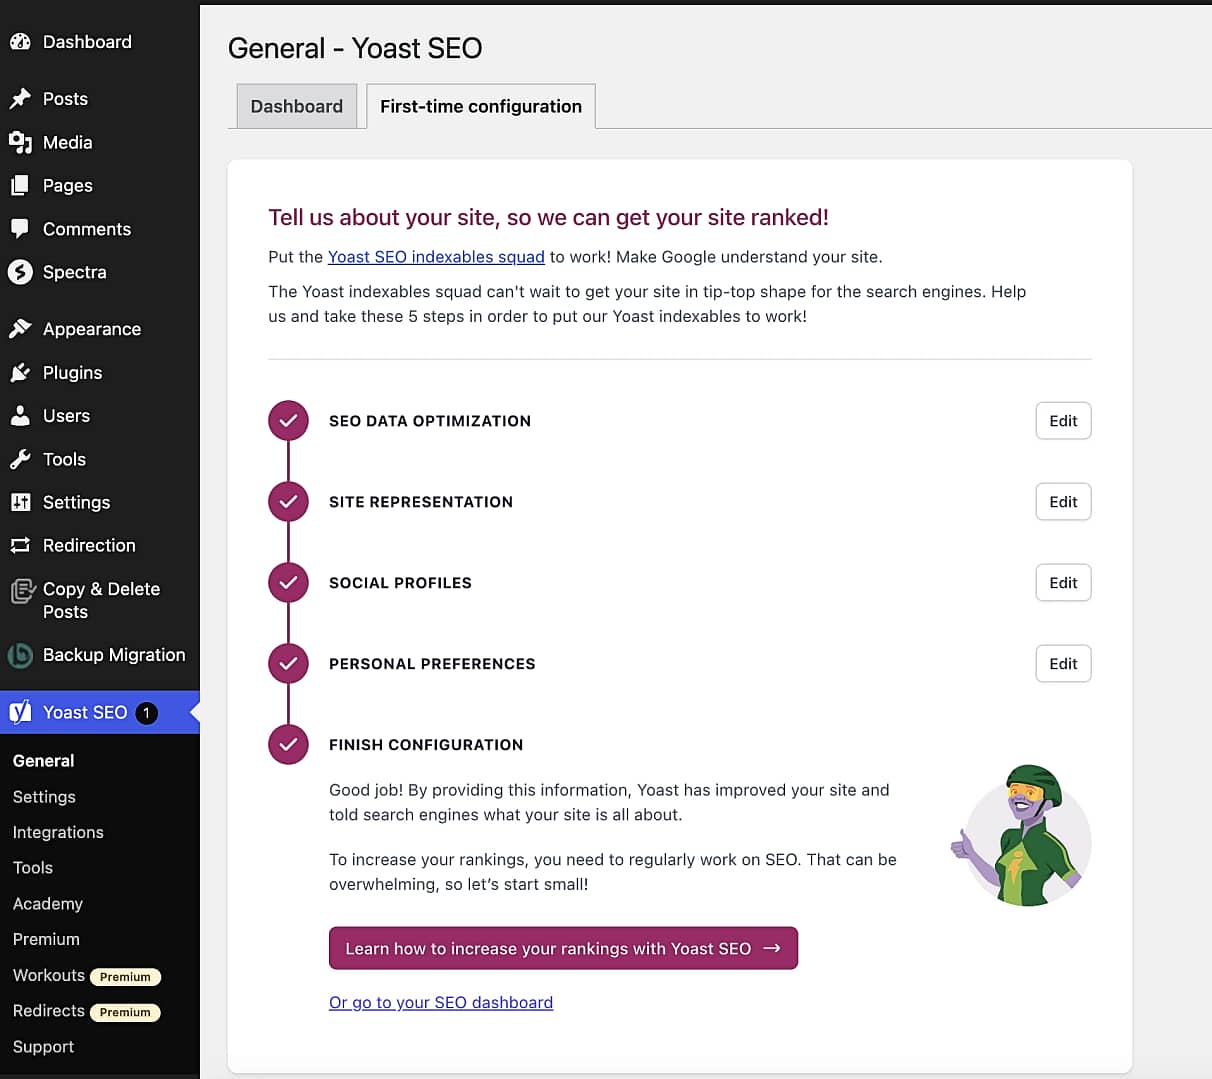Open the Redirects submenu item
1212x1079 pixels.
coord(48,1011)
